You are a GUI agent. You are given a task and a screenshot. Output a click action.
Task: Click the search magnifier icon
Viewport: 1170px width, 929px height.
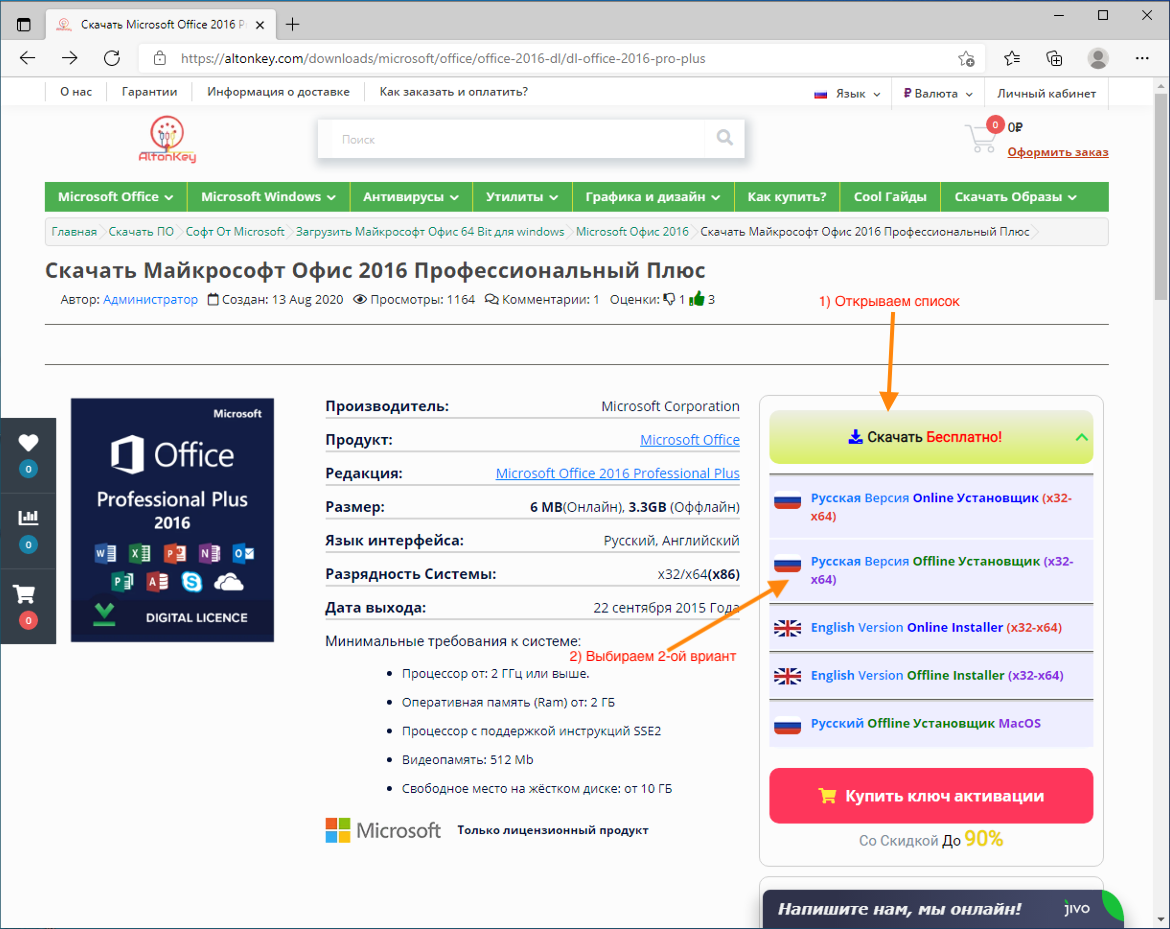click(725, 137)
